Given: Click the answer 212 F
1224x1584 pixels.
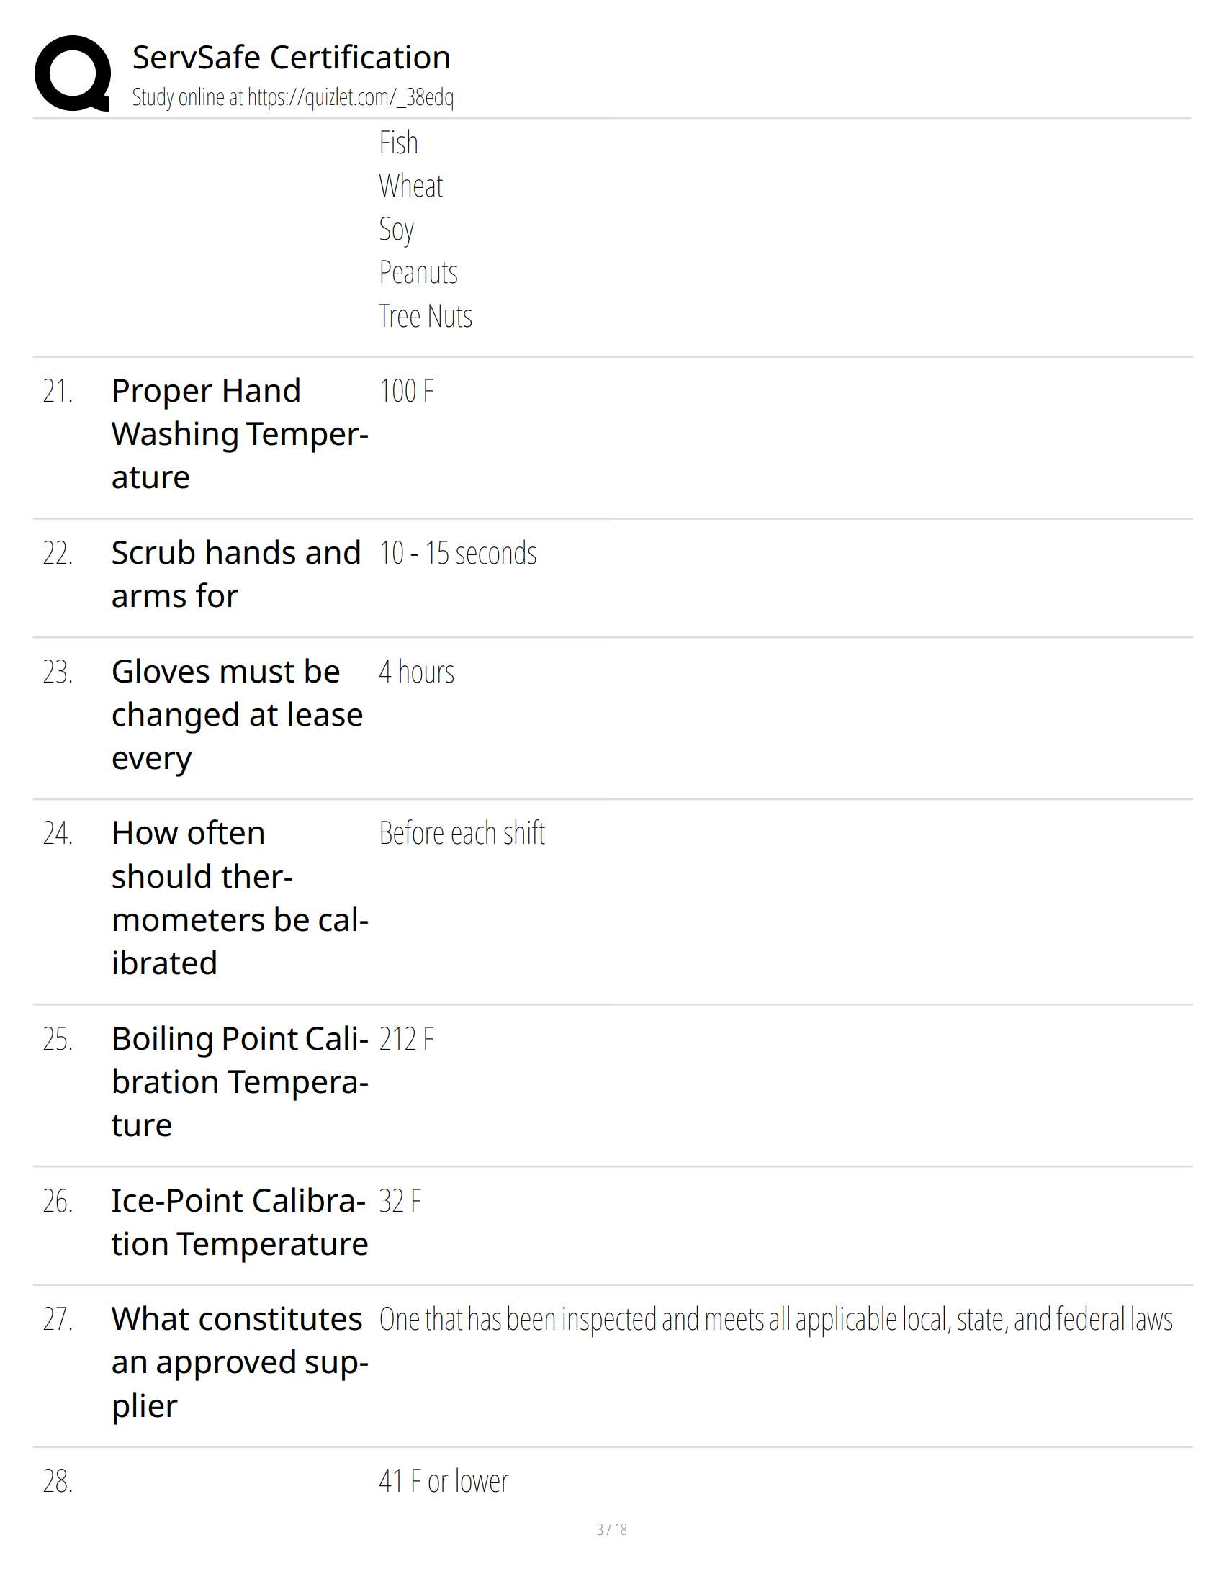Looking at the screenshot, I should (406, 1039).
